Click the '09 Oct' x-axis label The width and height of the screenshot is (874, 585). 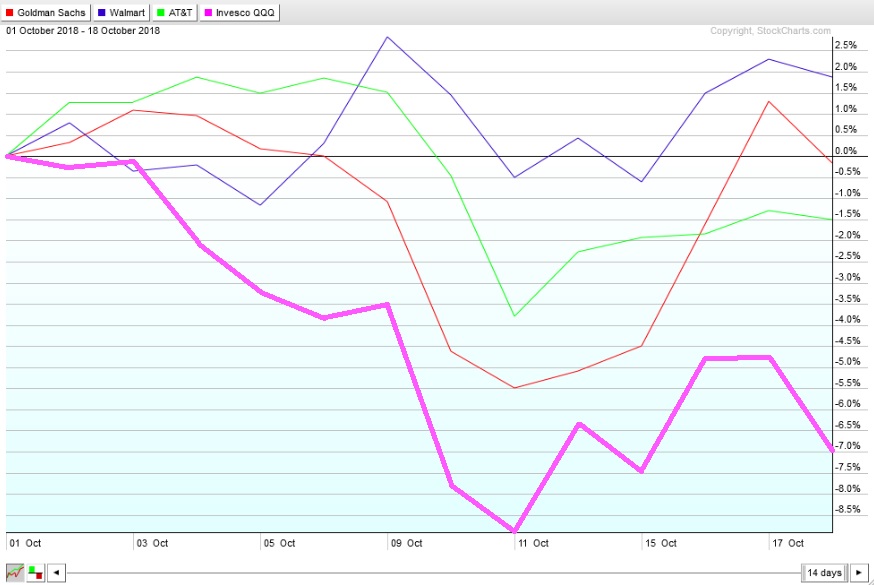(406, 543)
